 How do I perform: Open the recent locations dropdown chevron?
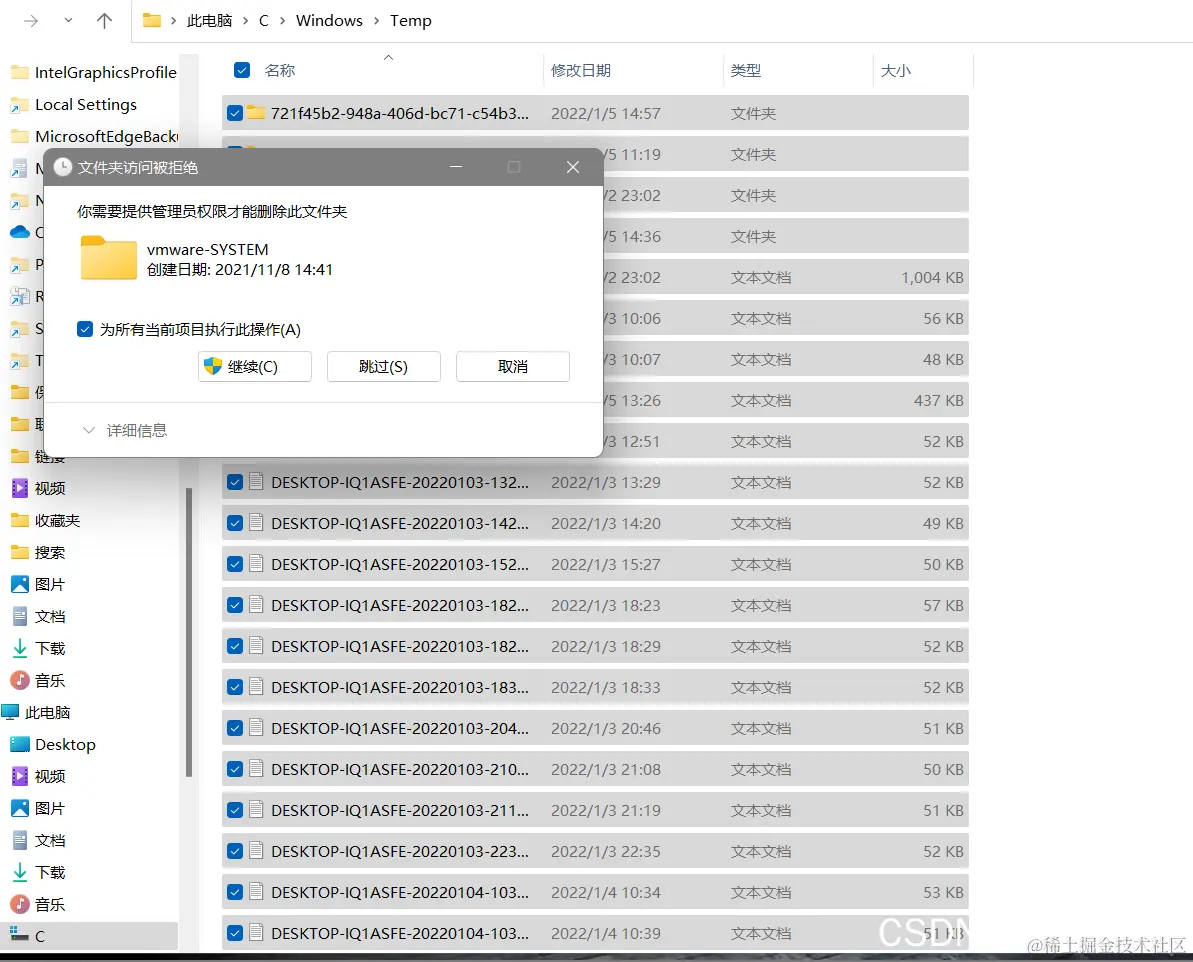coord(68,21)
